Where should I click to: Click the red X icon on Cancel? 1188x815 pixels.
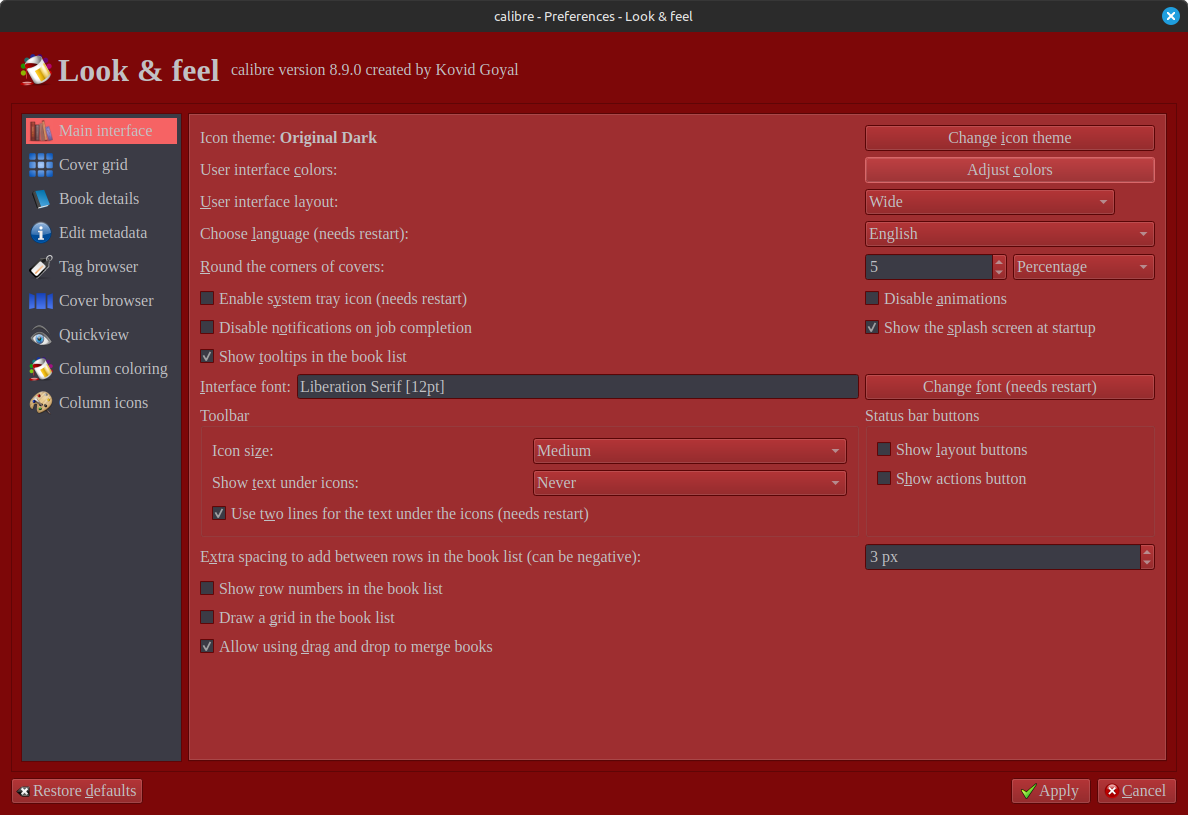coord(1111,791)
